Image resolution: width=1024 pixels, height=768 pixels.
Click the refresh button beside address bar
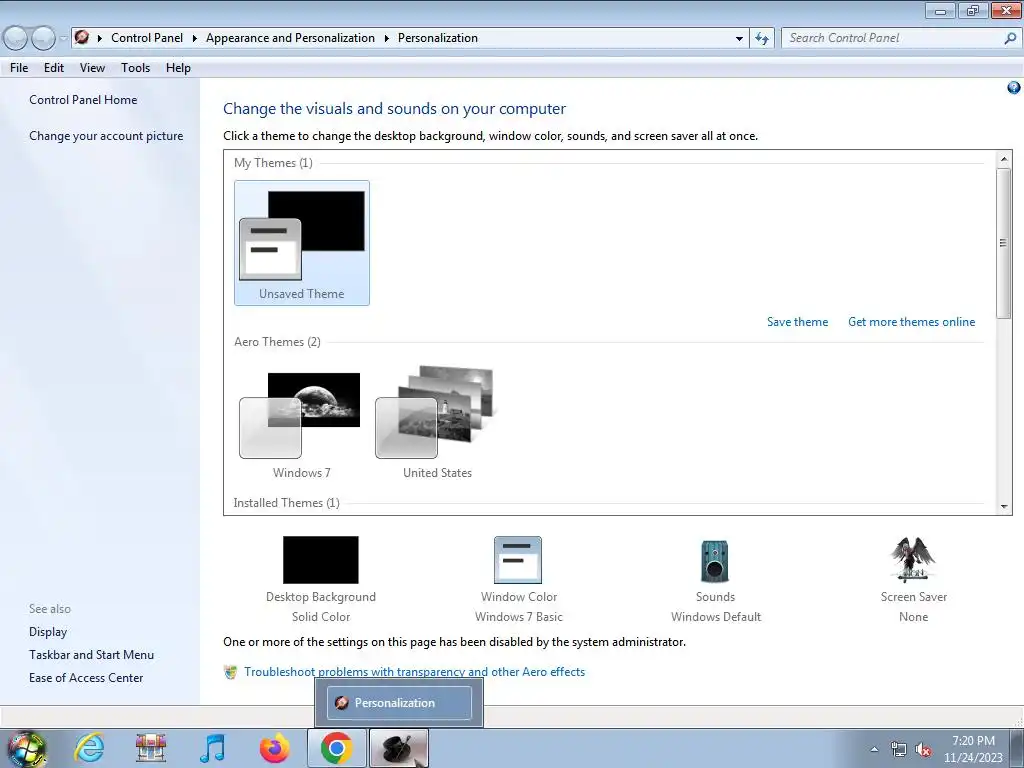click(761, 38)
